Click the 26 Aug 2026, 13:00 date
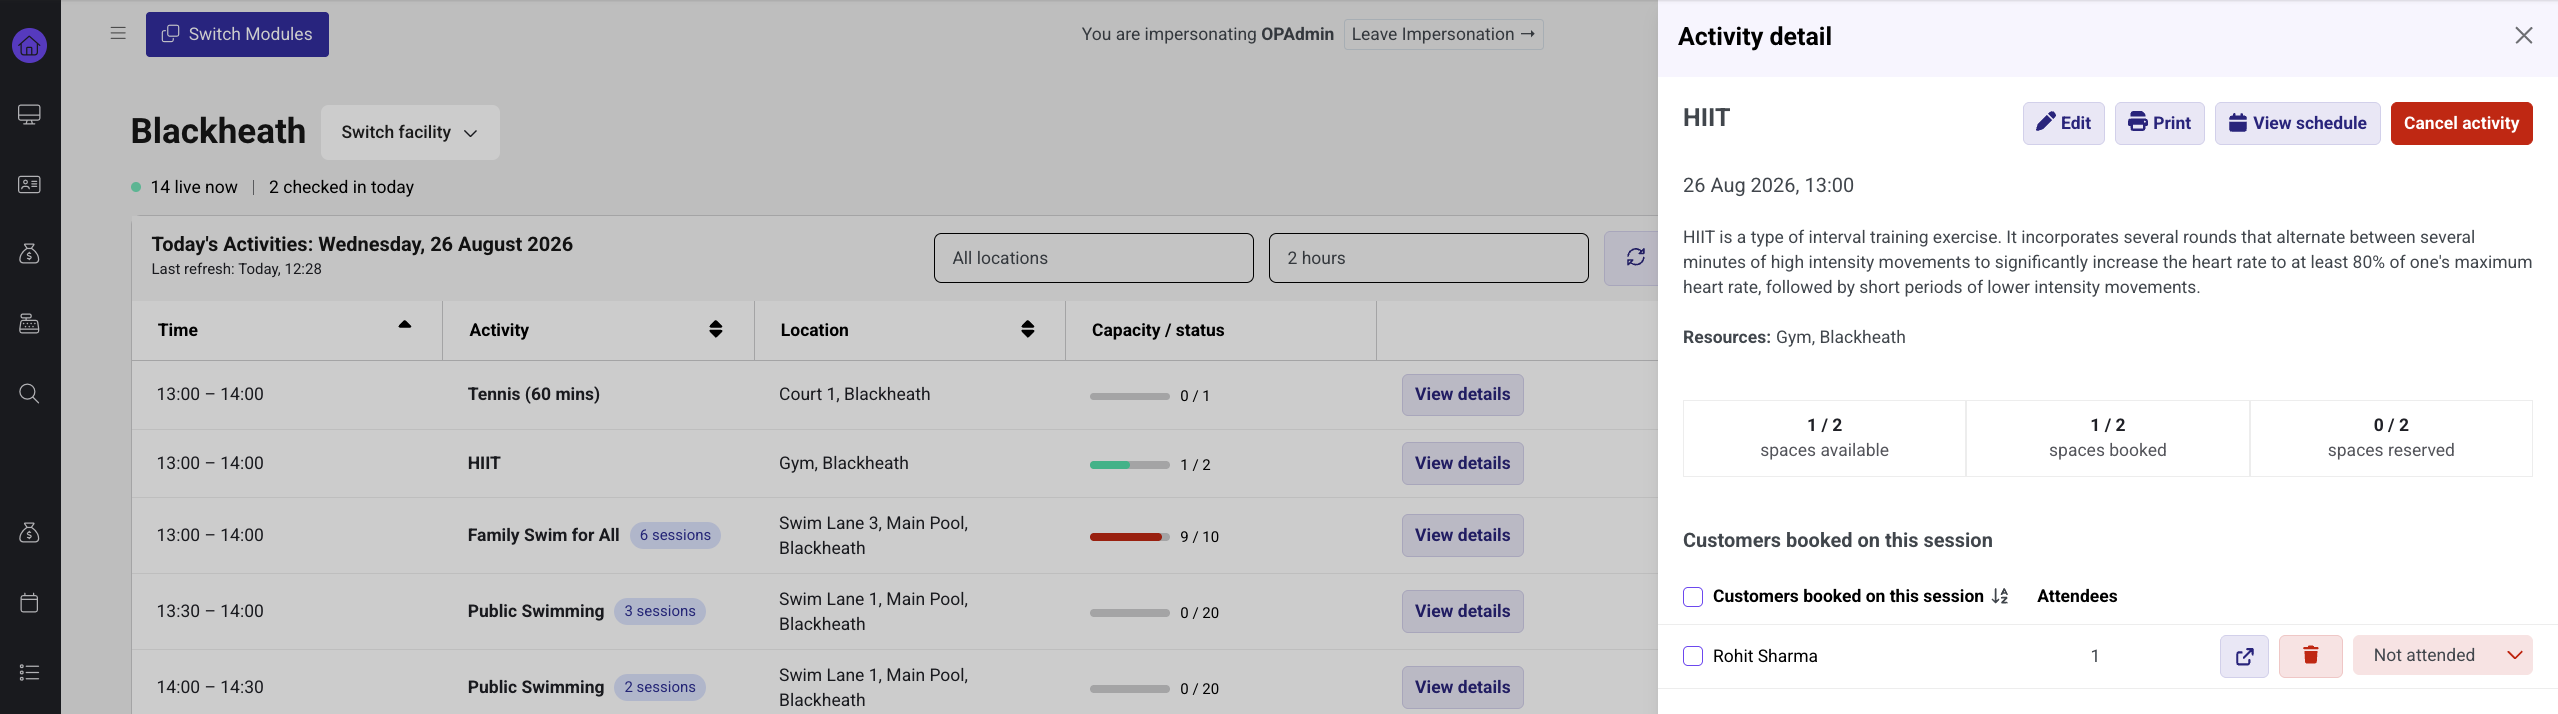Viewport: 2558px width, 714px height. 1768,185
